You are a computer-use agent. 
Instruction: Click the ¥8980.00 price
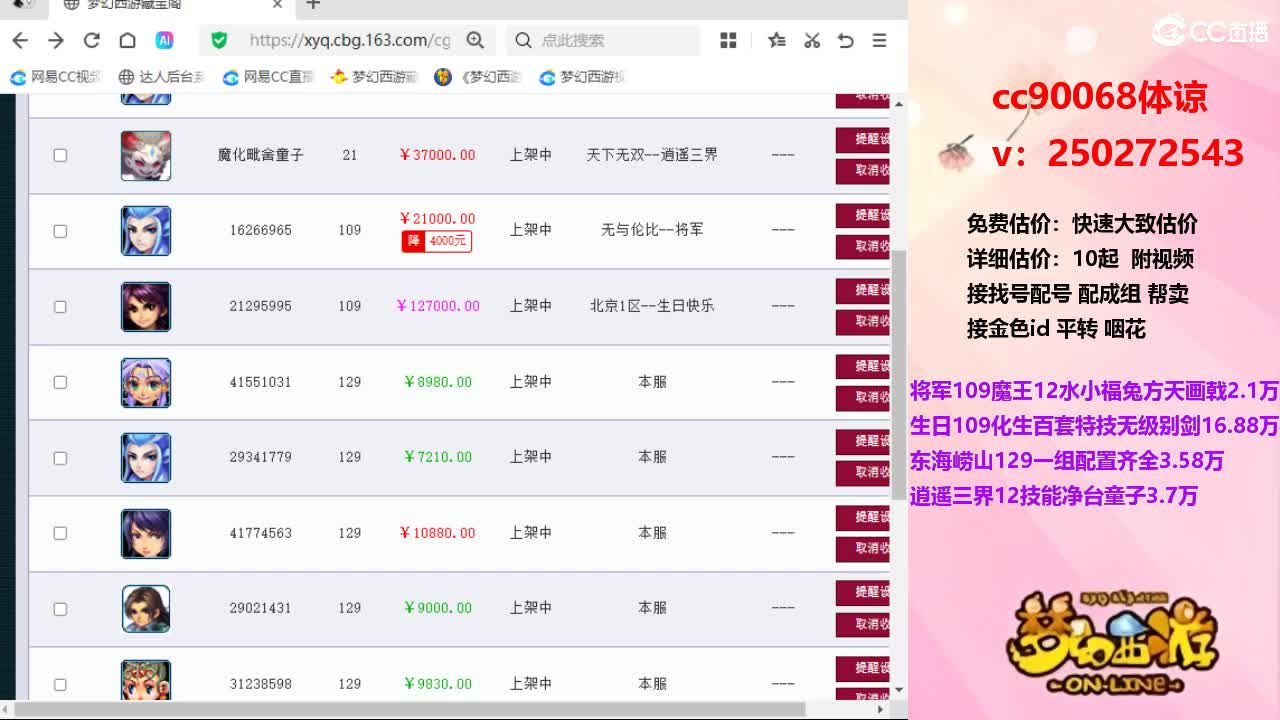tap(438, 382)
